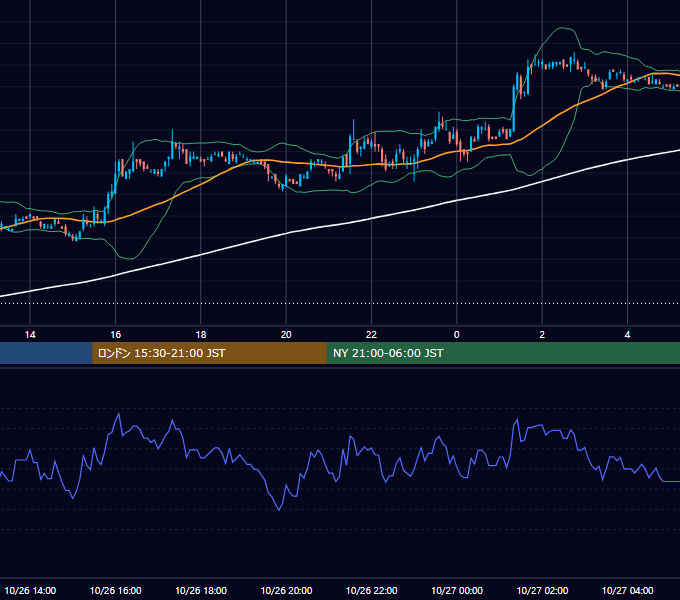Click the 10/26 20:00 date label
The image size is (680, 600).
[x=286, y=590]
